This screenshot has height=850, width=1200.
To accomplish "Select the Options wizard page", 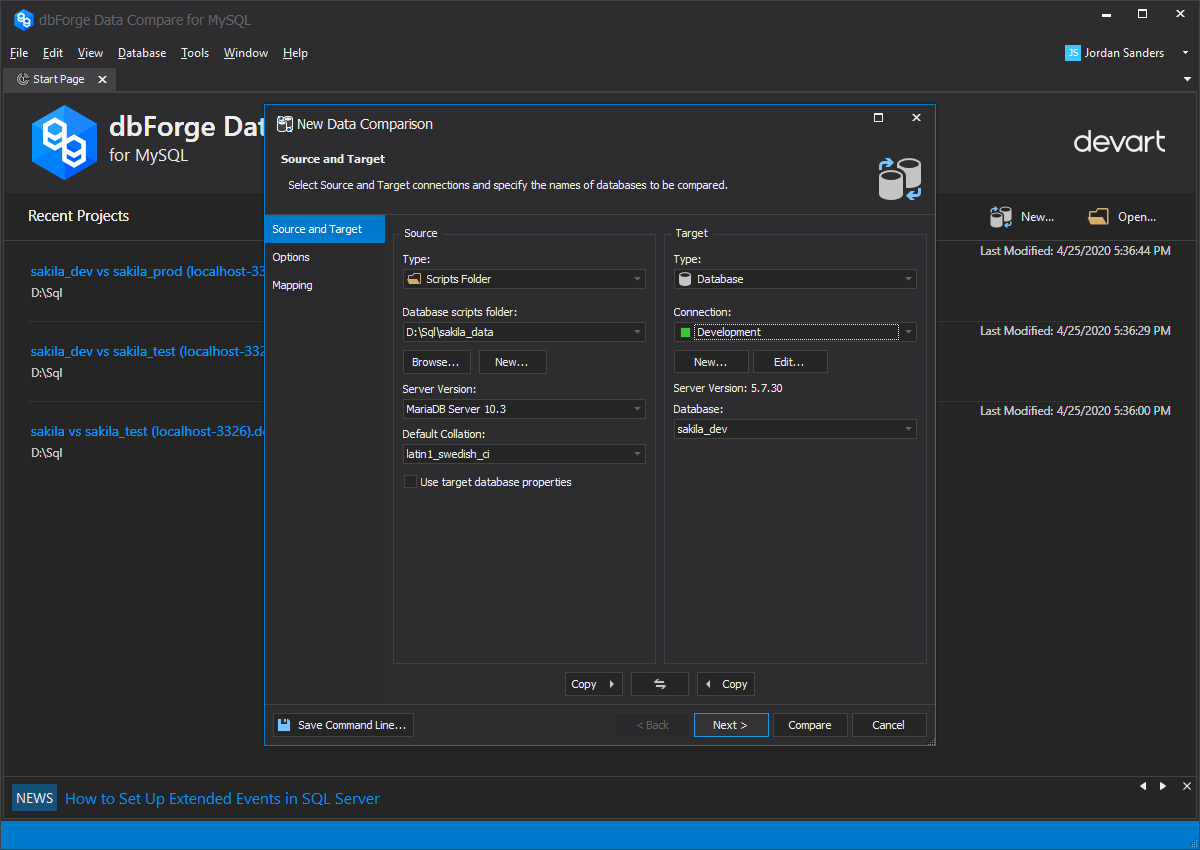I will [x=291, y=257].
